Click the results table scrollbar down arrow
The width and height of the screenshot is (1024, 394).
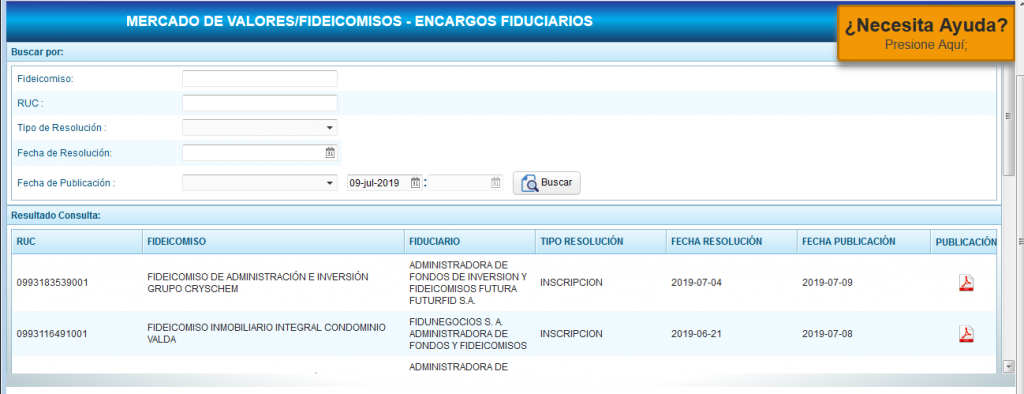point(1008,367)
